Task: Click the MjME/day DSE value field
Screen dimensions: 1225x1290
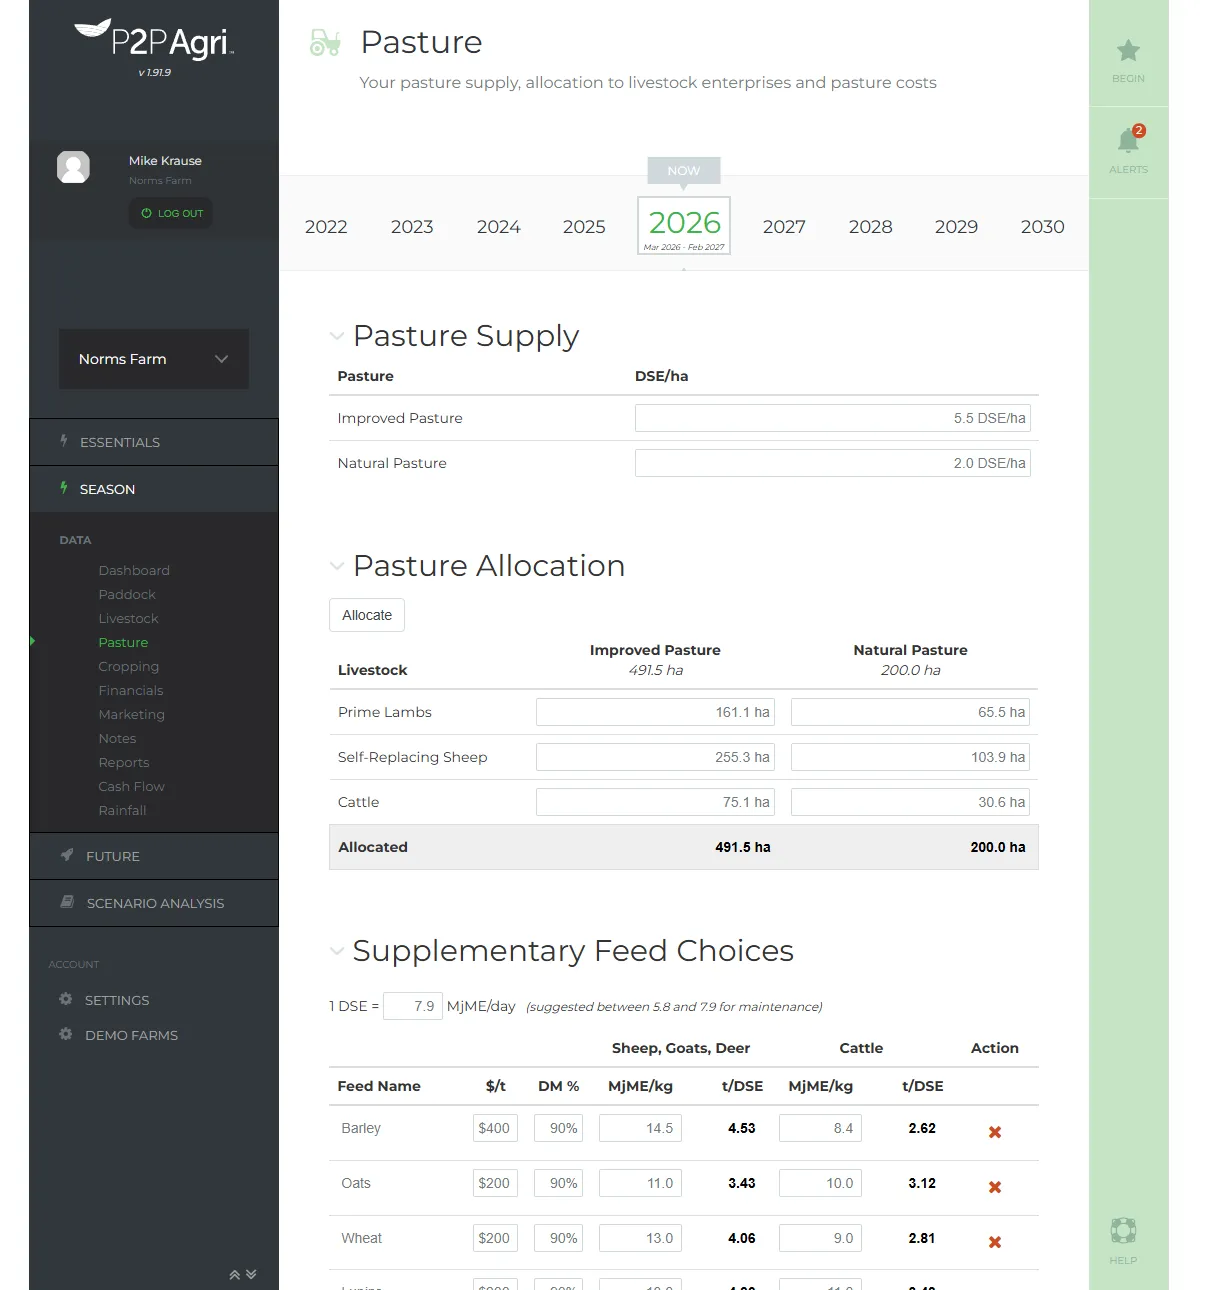Action: [x=413, y=1006]
